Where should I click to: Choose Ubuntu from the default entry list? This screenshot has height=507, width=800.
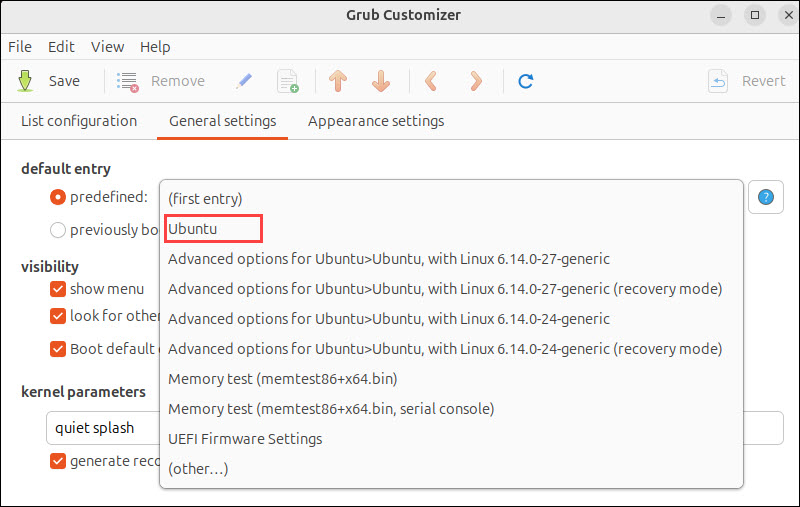(x=452, y=229)
